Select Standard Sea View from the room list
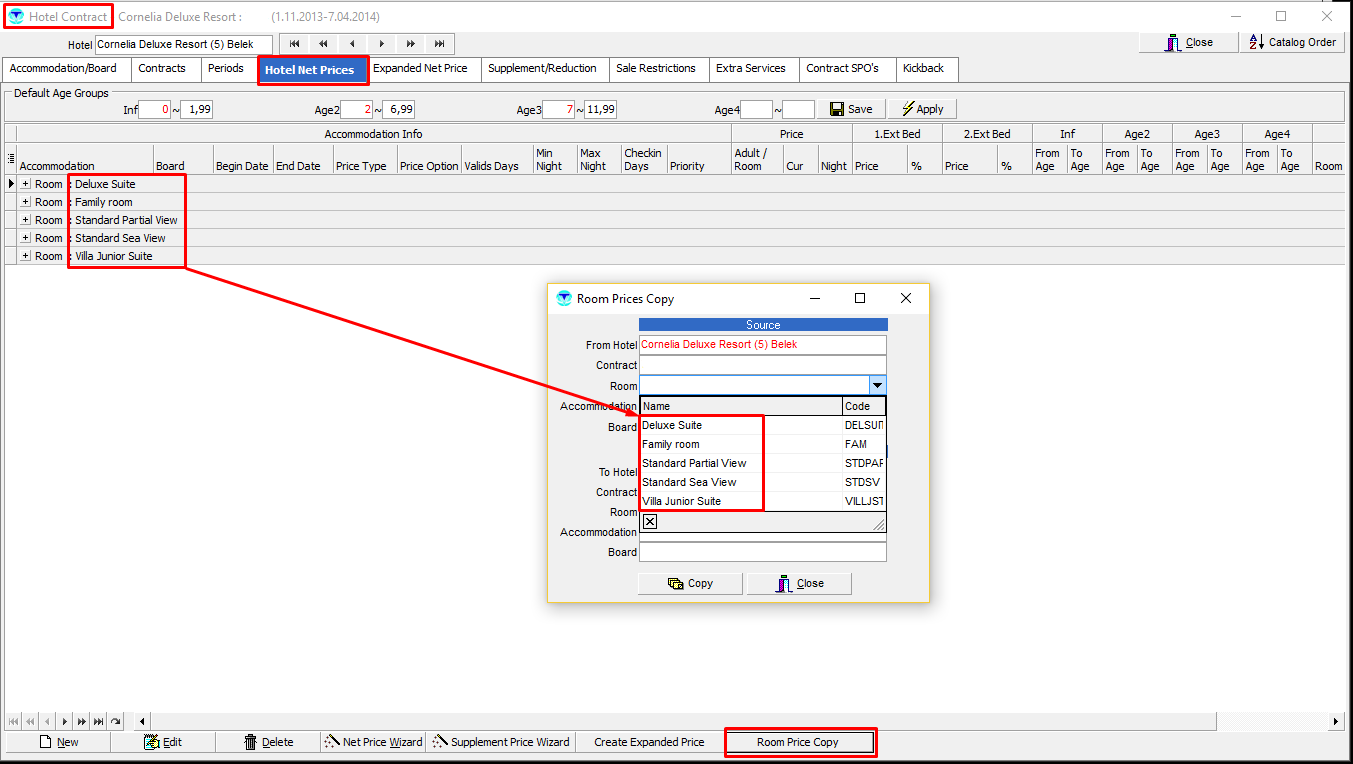This screenshot has width=1353, height=764. coord(689,482)
